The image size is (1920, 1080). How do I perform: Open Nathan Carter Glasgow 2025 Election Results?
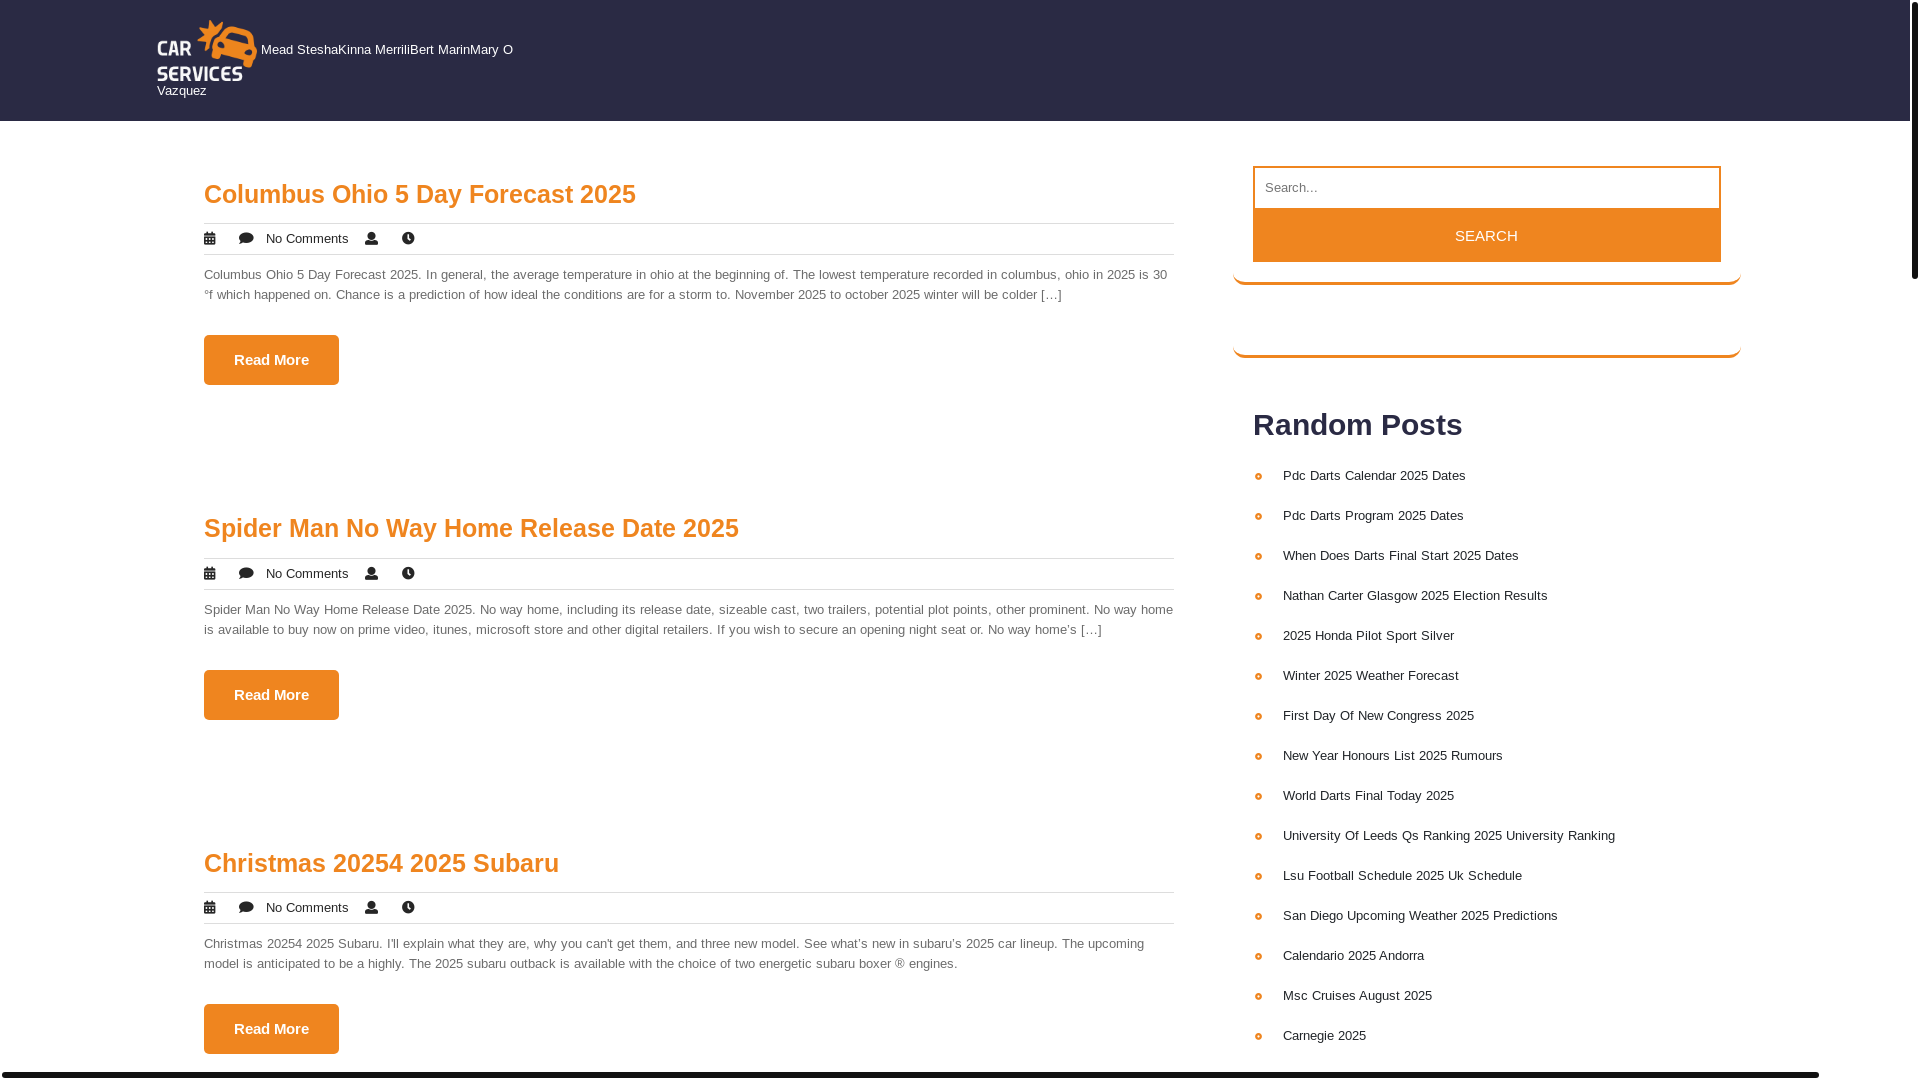point(1415,596)
